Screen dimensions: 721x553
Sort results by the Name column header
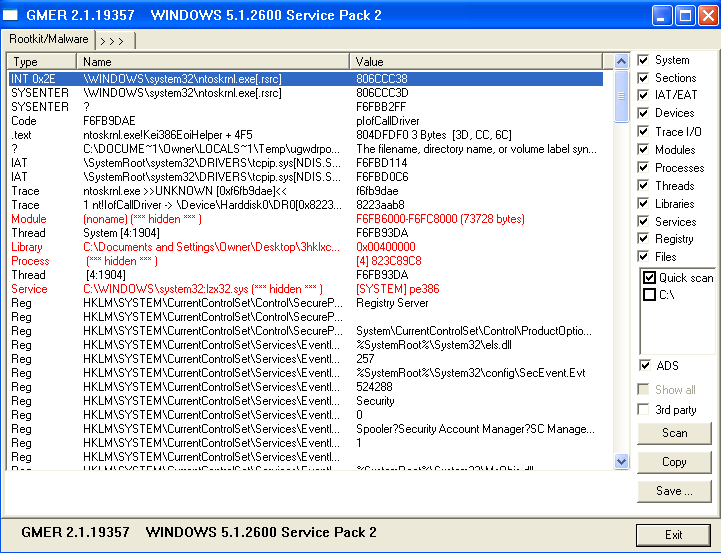[x=213, y=62]
